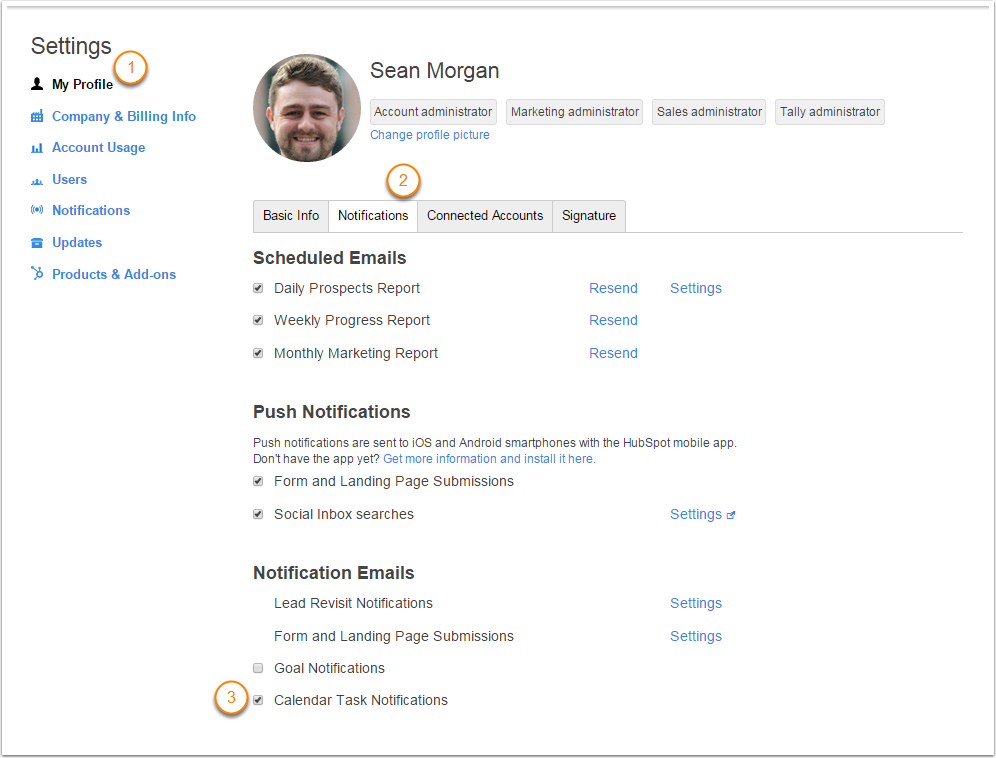The height and width of the screenshot is (758, 996).
Task: Click the Tally administrator badge
Action: [x=830, y=112]
